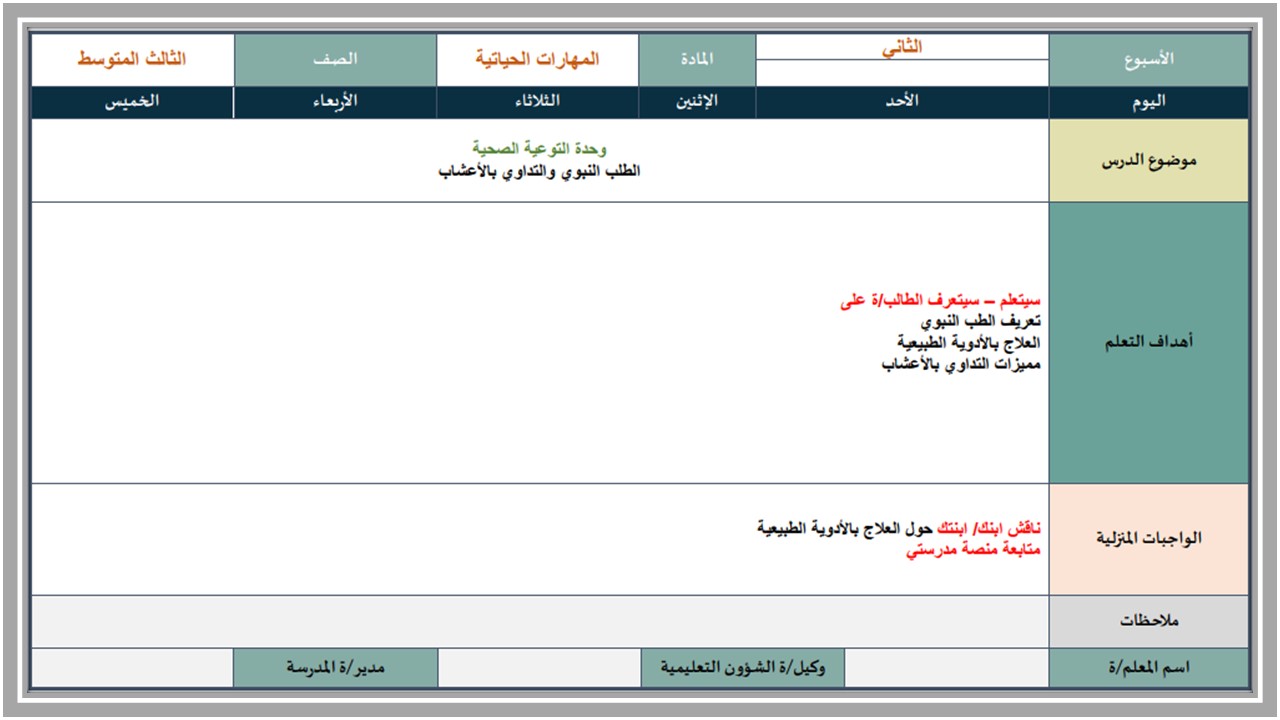
Task: Click the الواجبات المنزلية pink label
Action: pyautogui.click(x=1149, y=539)
